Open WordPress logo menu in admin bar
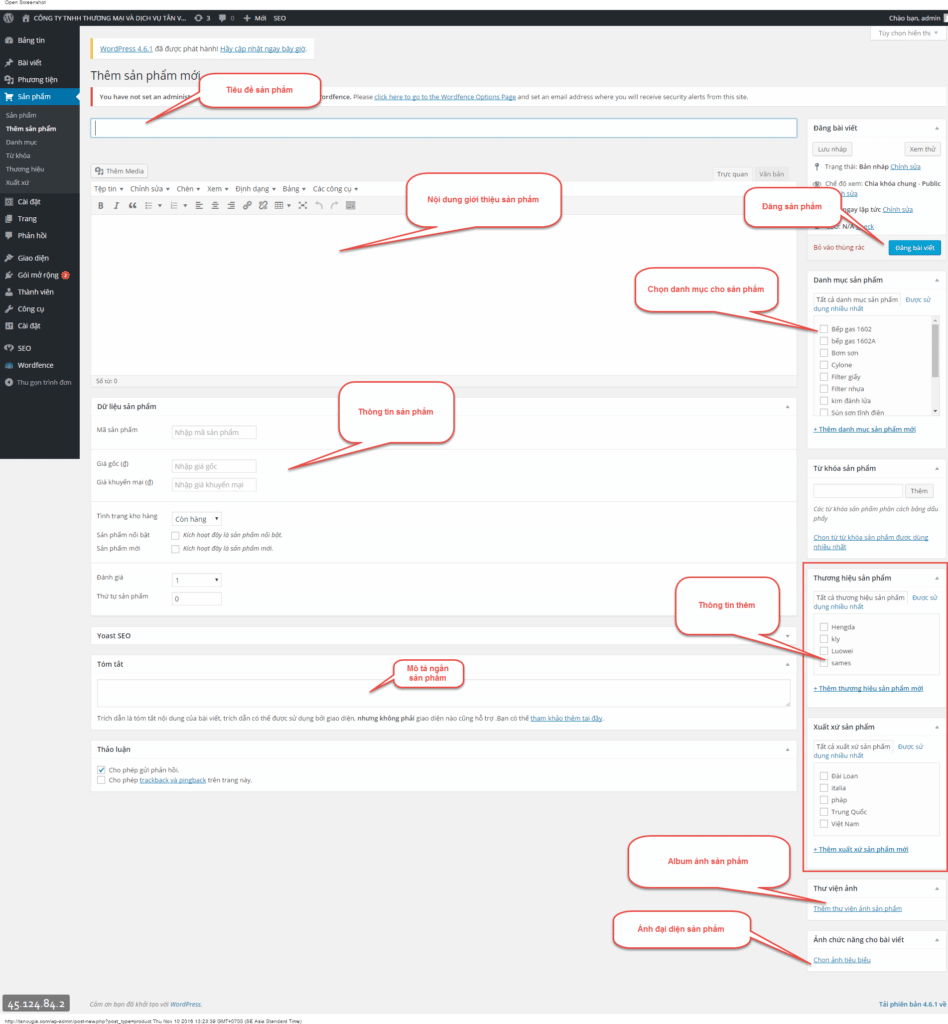 [x=8, y=18]
